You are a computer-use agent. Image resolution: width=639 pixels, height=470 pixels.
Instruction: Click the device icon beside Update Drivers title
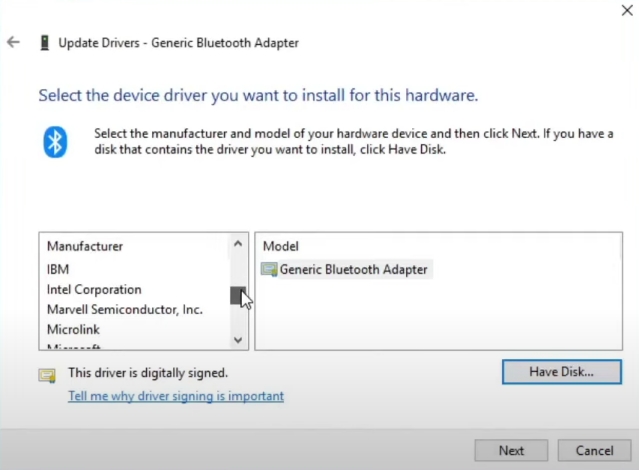coord(44,43)
